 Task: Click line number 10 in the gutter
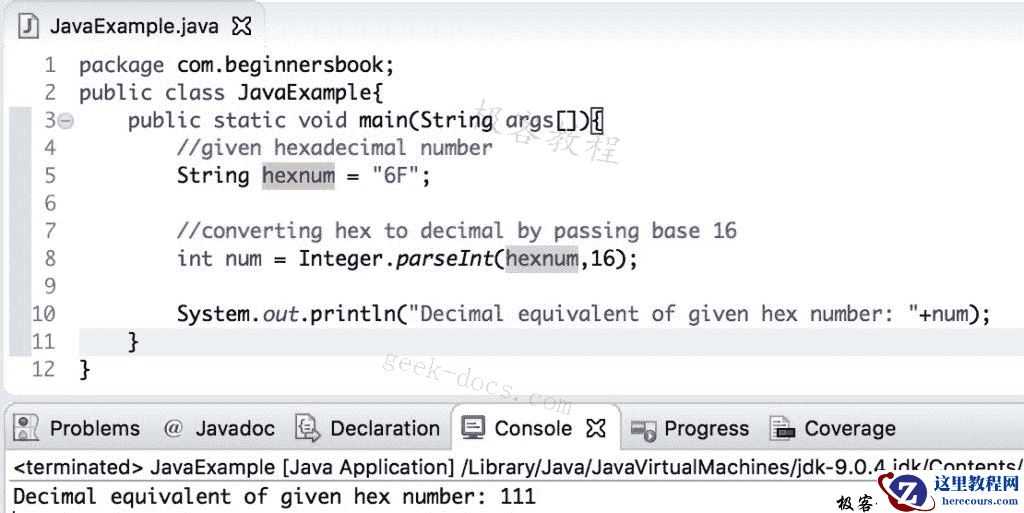[x=43, y=314]
